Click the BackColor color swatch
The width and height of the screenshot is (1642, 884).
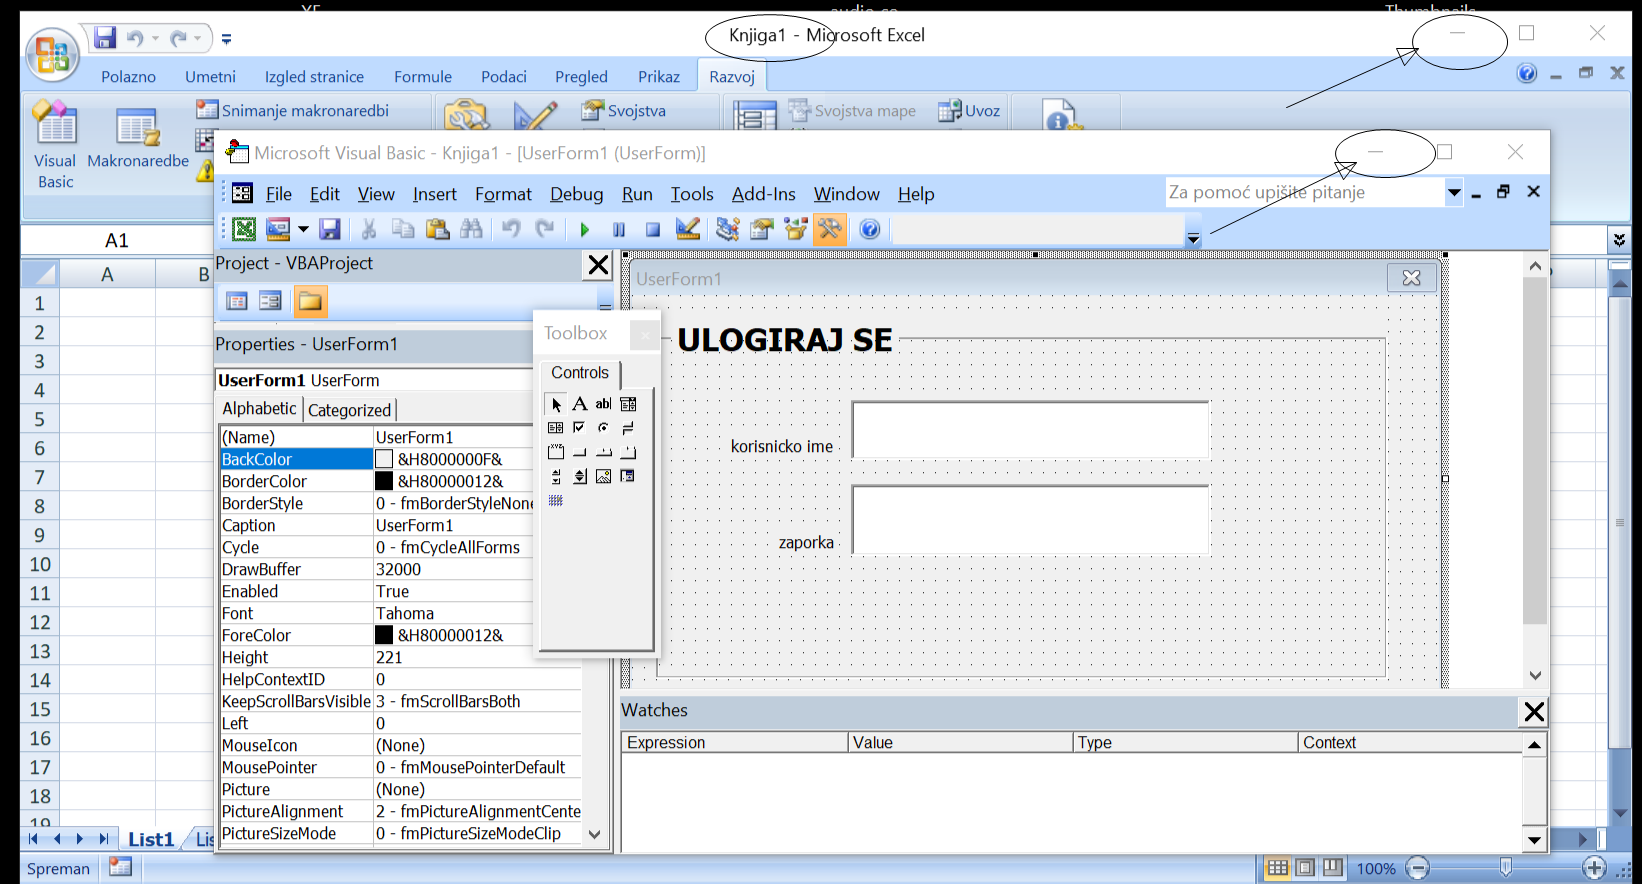pos(384,459)
